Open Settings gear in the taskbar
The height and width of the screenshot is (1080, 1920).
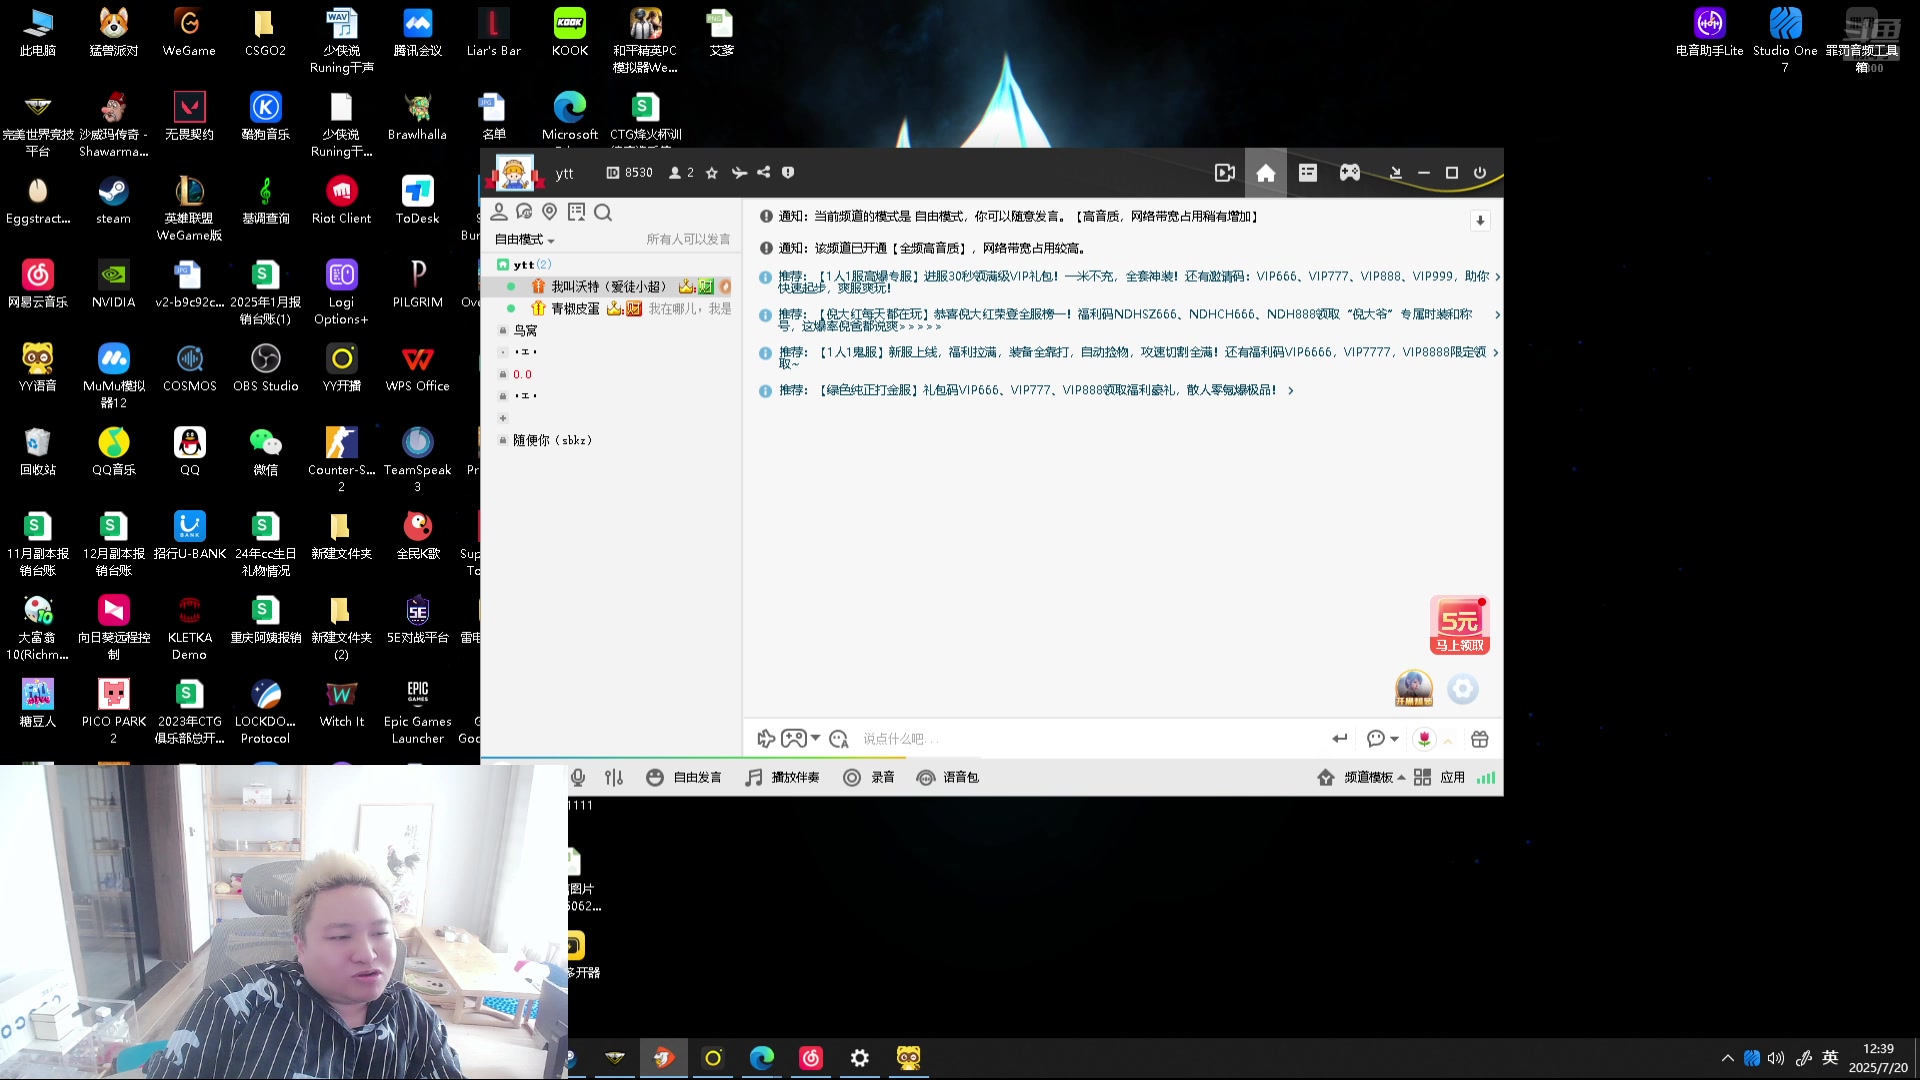click(860, 1058)
